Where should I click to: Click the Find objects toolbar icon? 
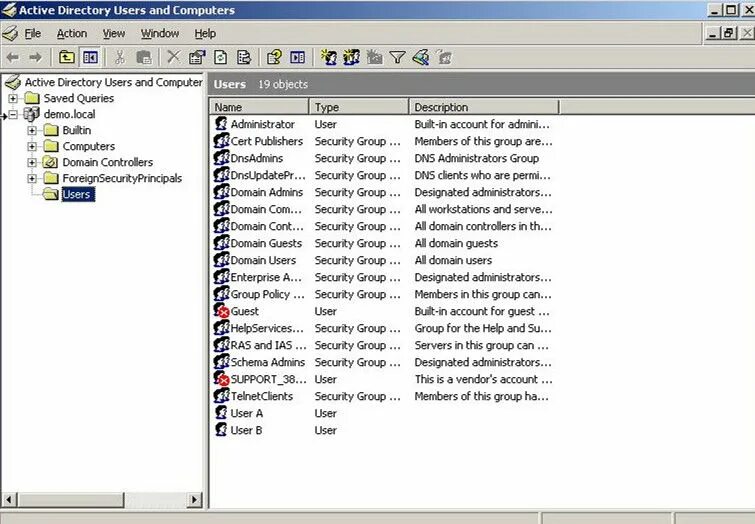421,58
